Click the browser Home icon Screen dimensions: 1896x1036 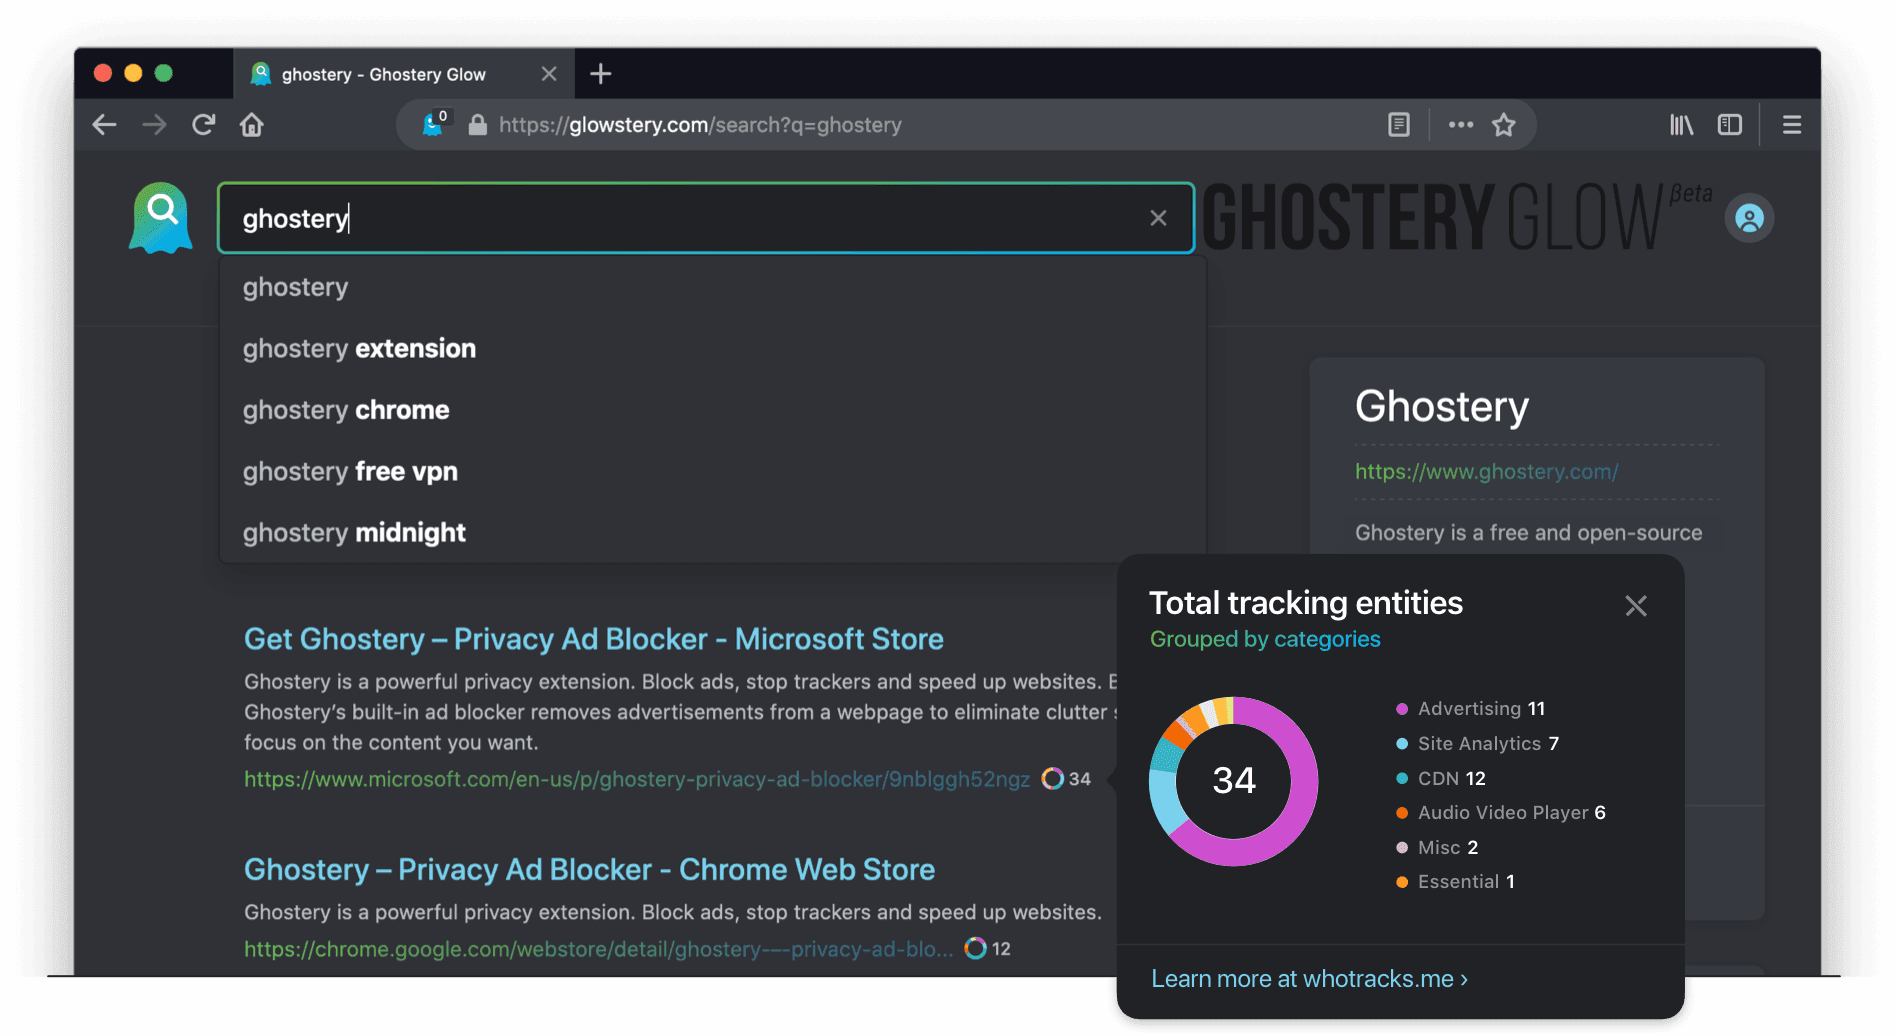[x=251, y=124]
